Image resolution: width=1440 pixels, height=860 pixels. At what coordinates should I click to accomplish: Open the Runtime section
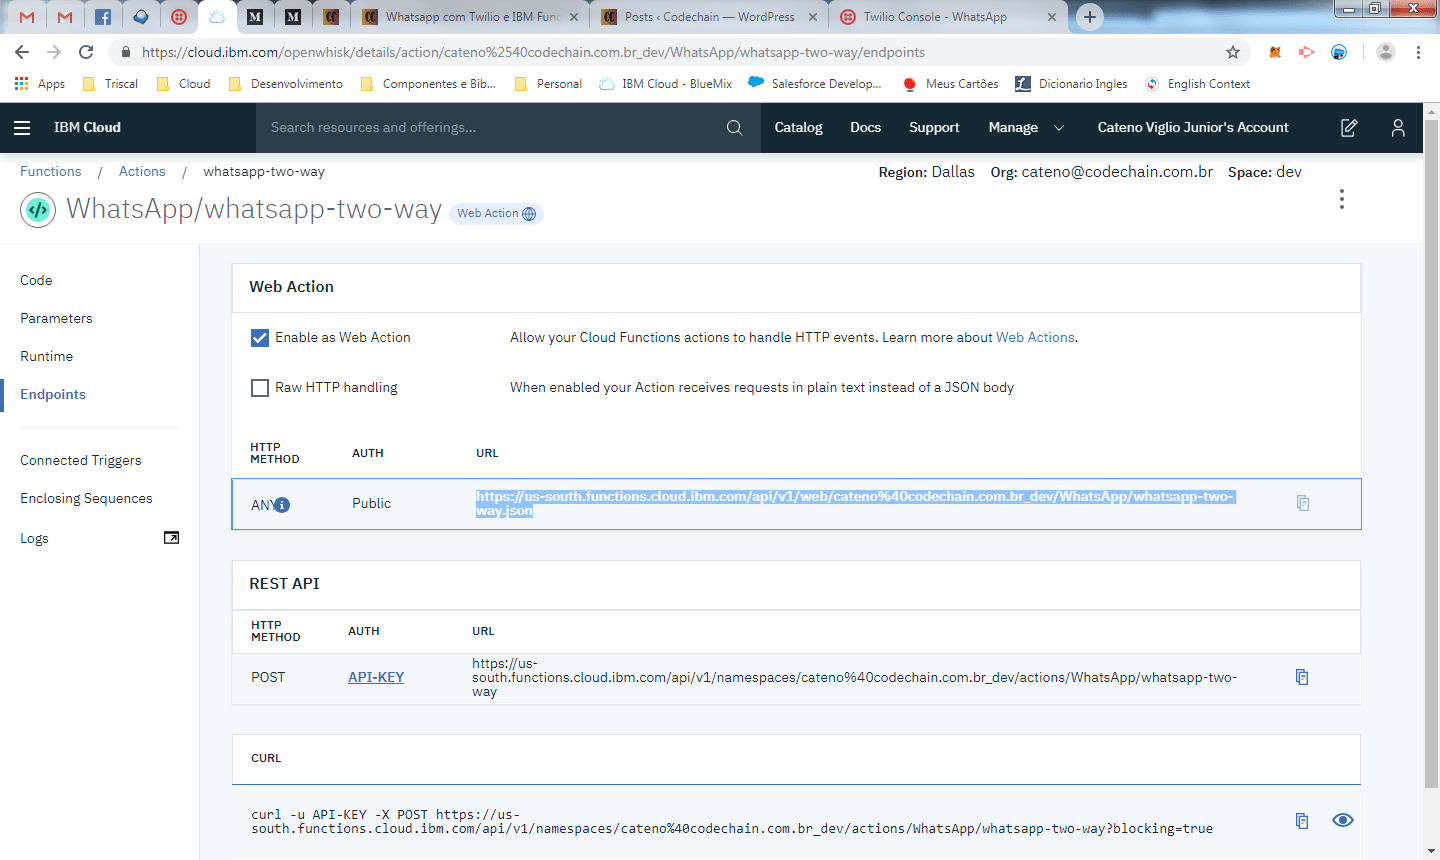(x=46, y=357)
